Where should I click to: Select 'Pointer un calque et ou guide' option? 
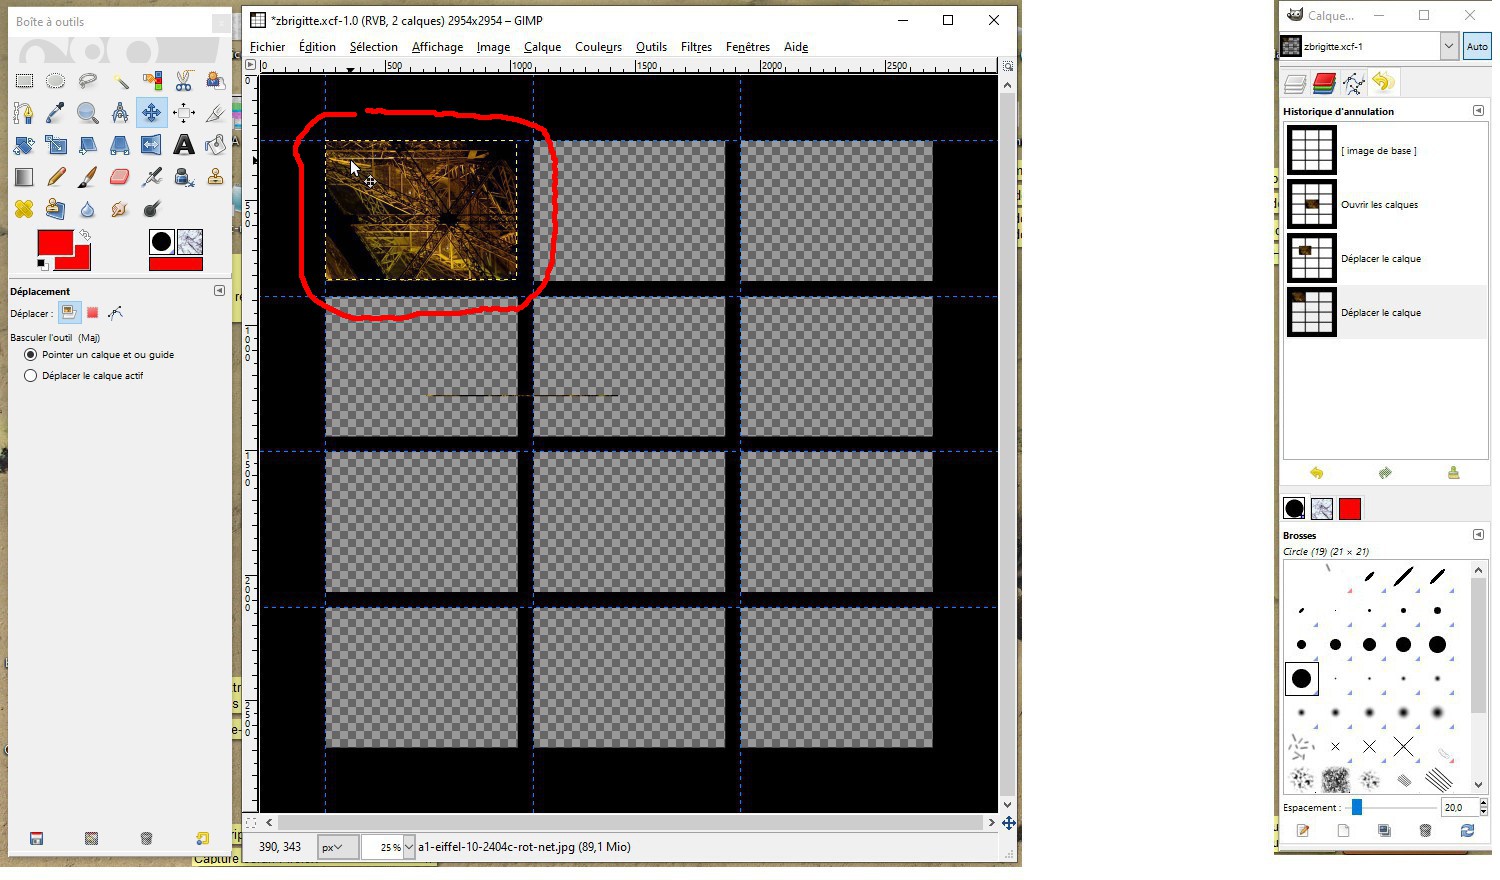(100, 355)
